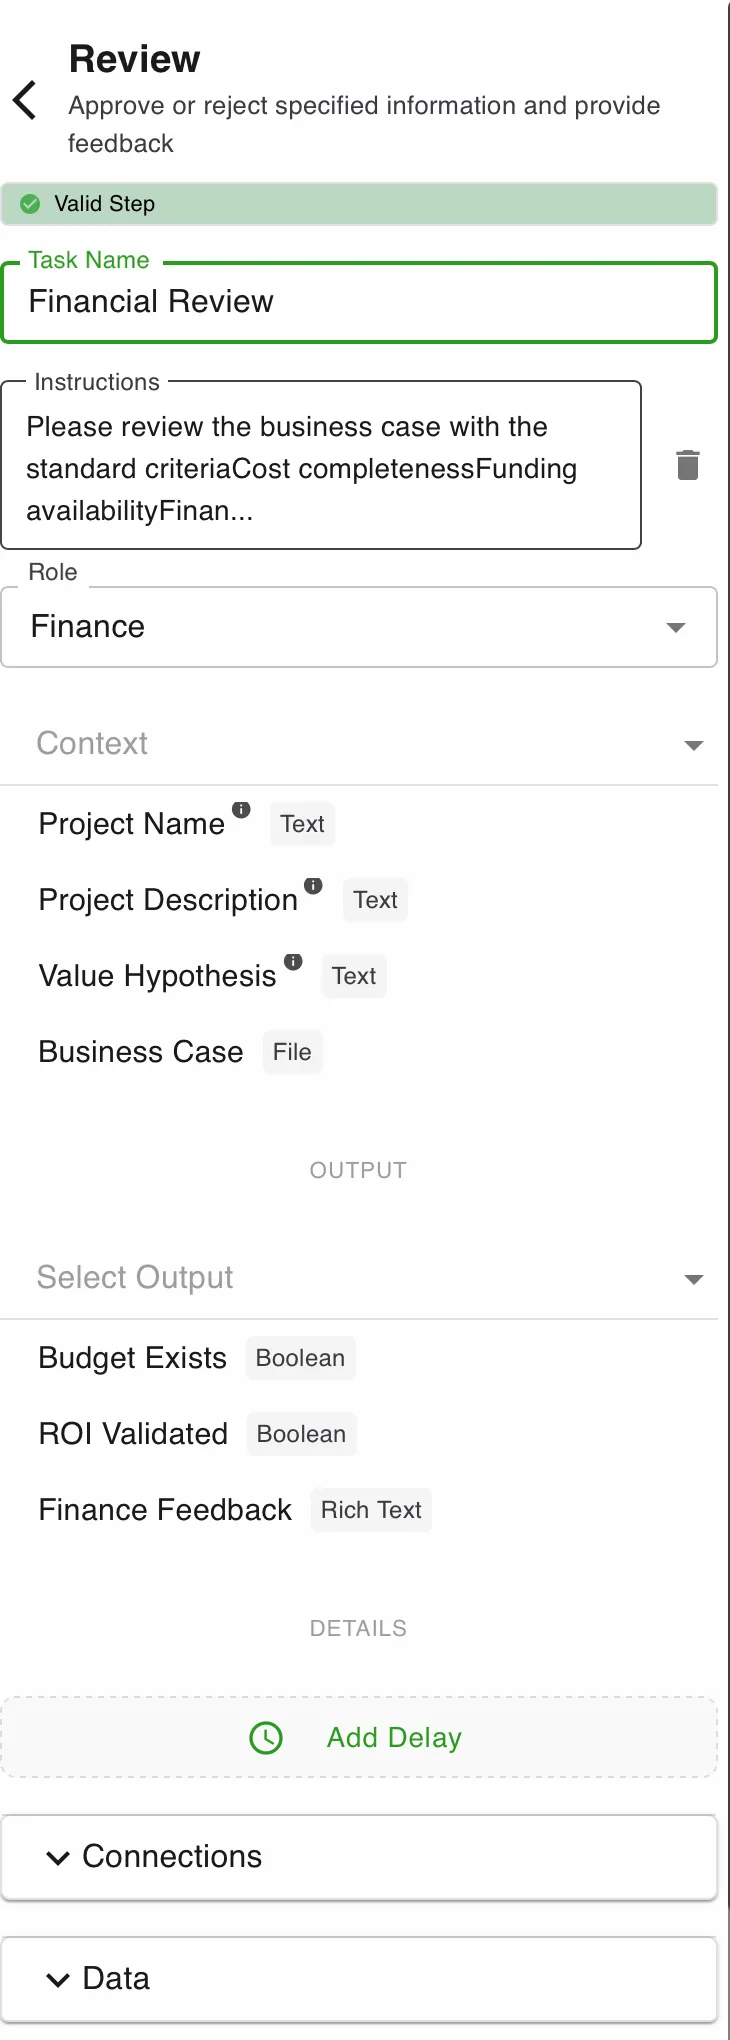Edit the Instructions text box
The width and height of the screenshot is (730, 2040).
tap(321, 465)
